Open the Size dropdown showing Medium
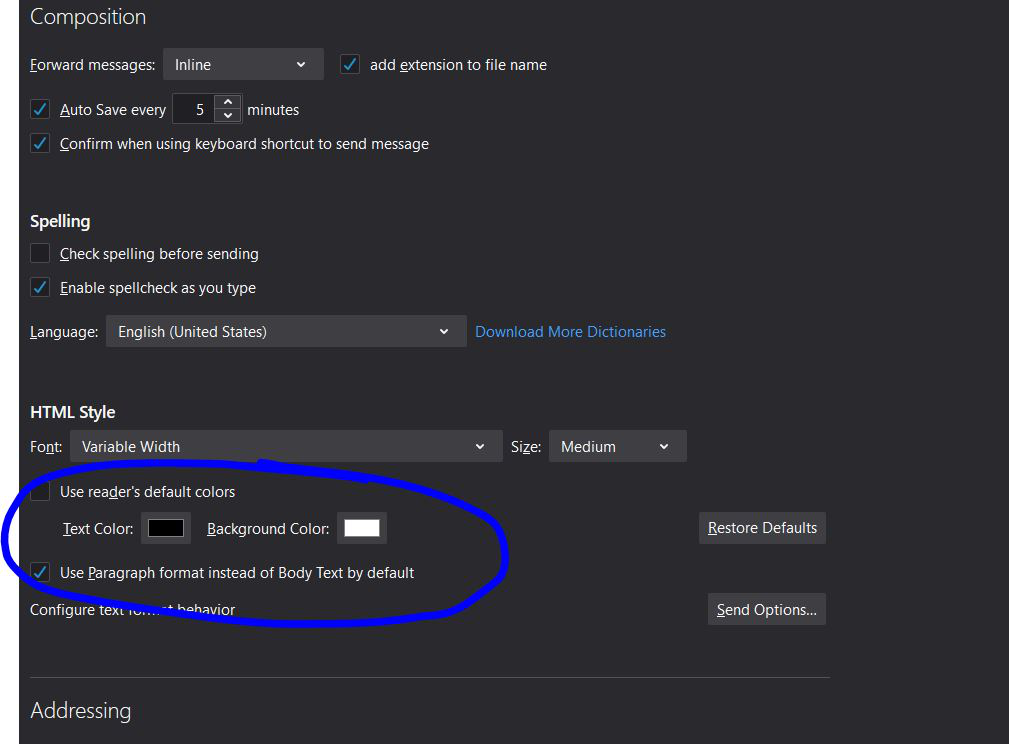 click(617, 446)
